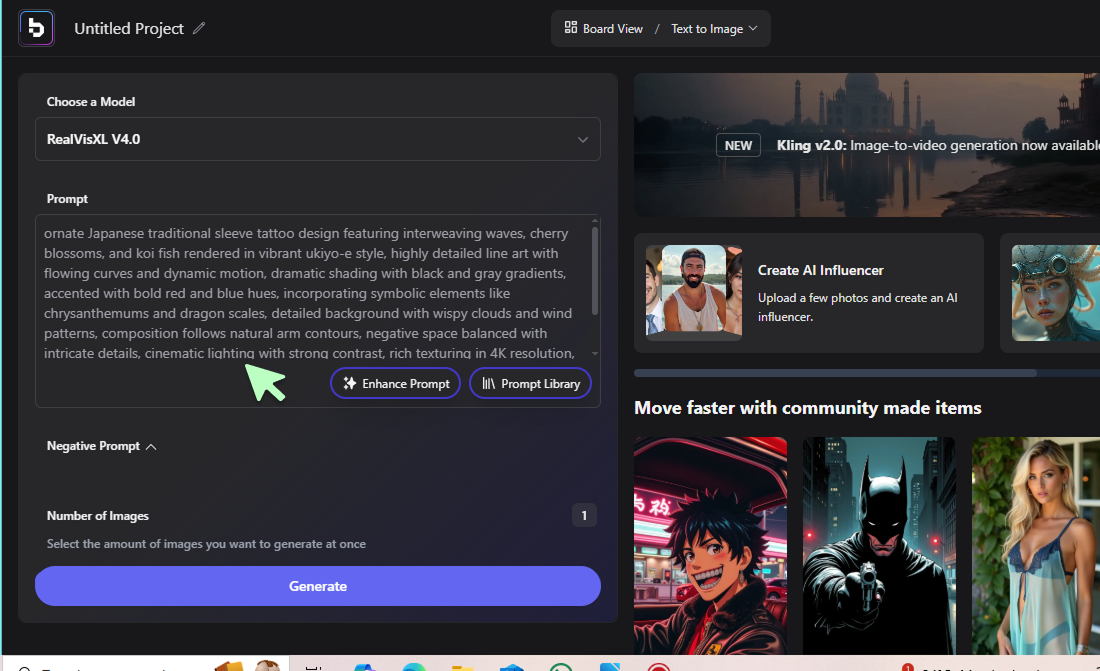Click Move faster with community heading
The width and height of the screenshot is (1100, 671).
click(807, 408)
